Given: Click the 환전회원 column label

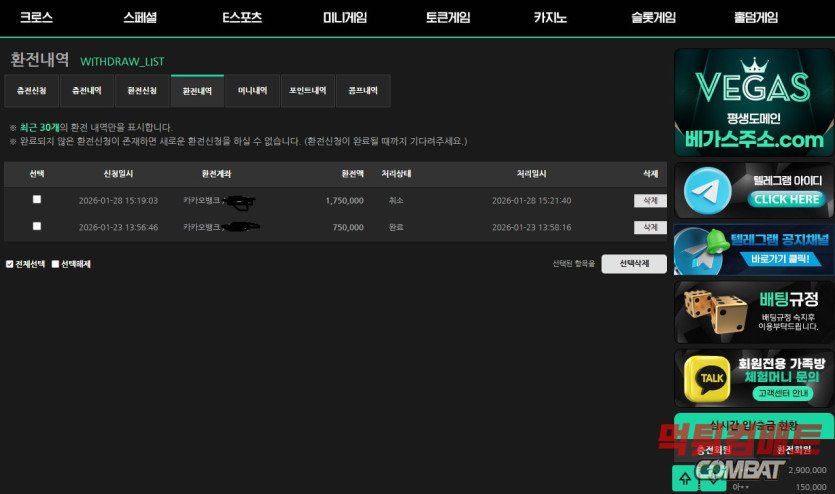Looking at the screenshot, I should [x=793, y=450].
